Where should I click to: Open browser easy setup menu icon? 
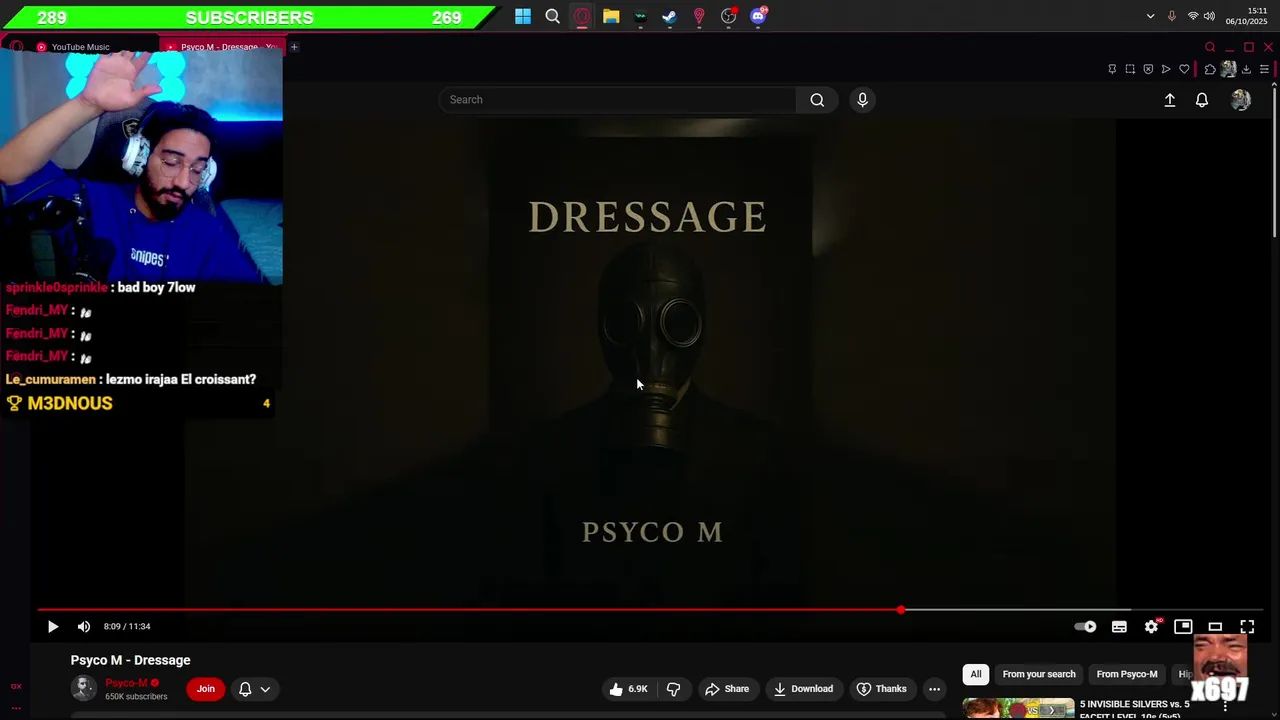[1264, 69]
